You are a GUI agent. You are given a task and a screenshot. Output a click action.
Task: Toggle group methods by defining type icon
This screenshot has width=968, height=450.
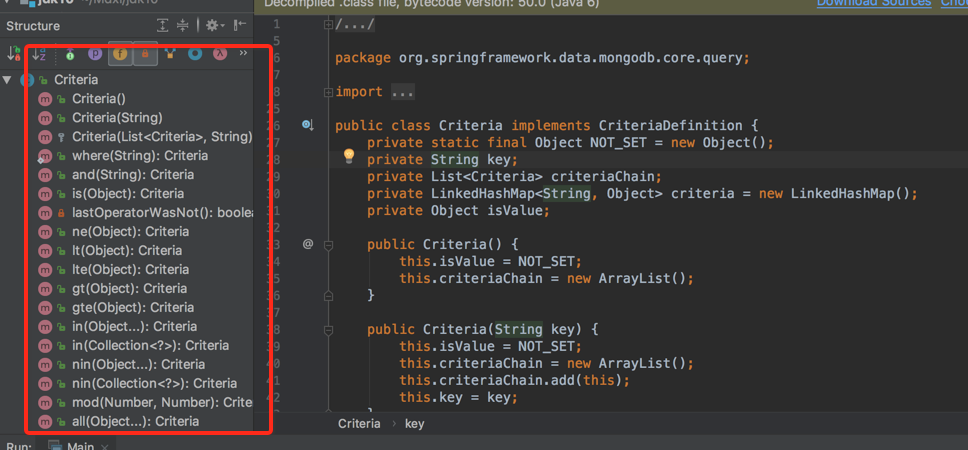[x=170, y=54]
